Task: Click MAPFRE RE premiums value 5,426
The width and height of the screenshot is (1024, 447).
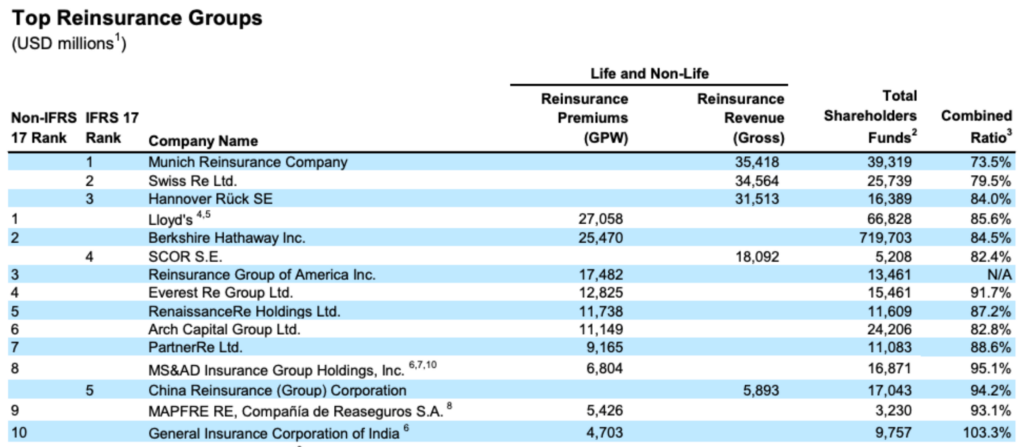Action: (x=605, y=412)
